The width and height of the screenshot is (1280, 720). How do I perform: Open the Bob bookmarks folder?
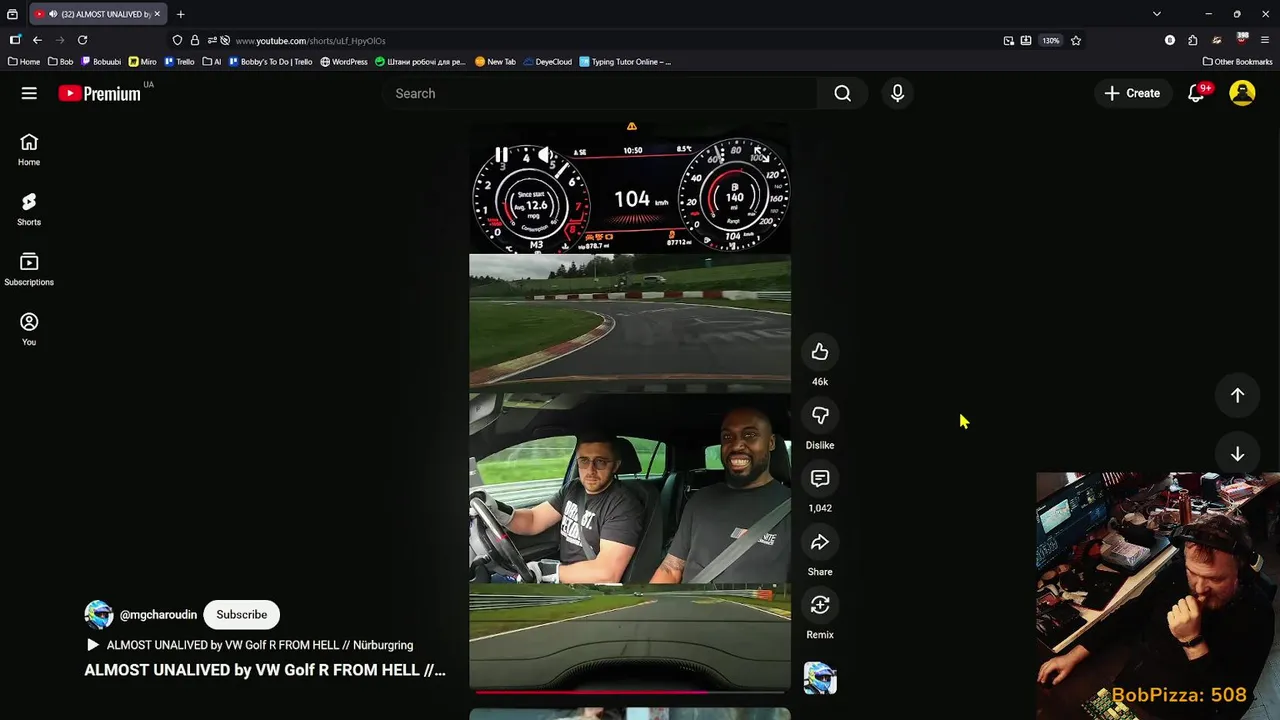(60, 62)
